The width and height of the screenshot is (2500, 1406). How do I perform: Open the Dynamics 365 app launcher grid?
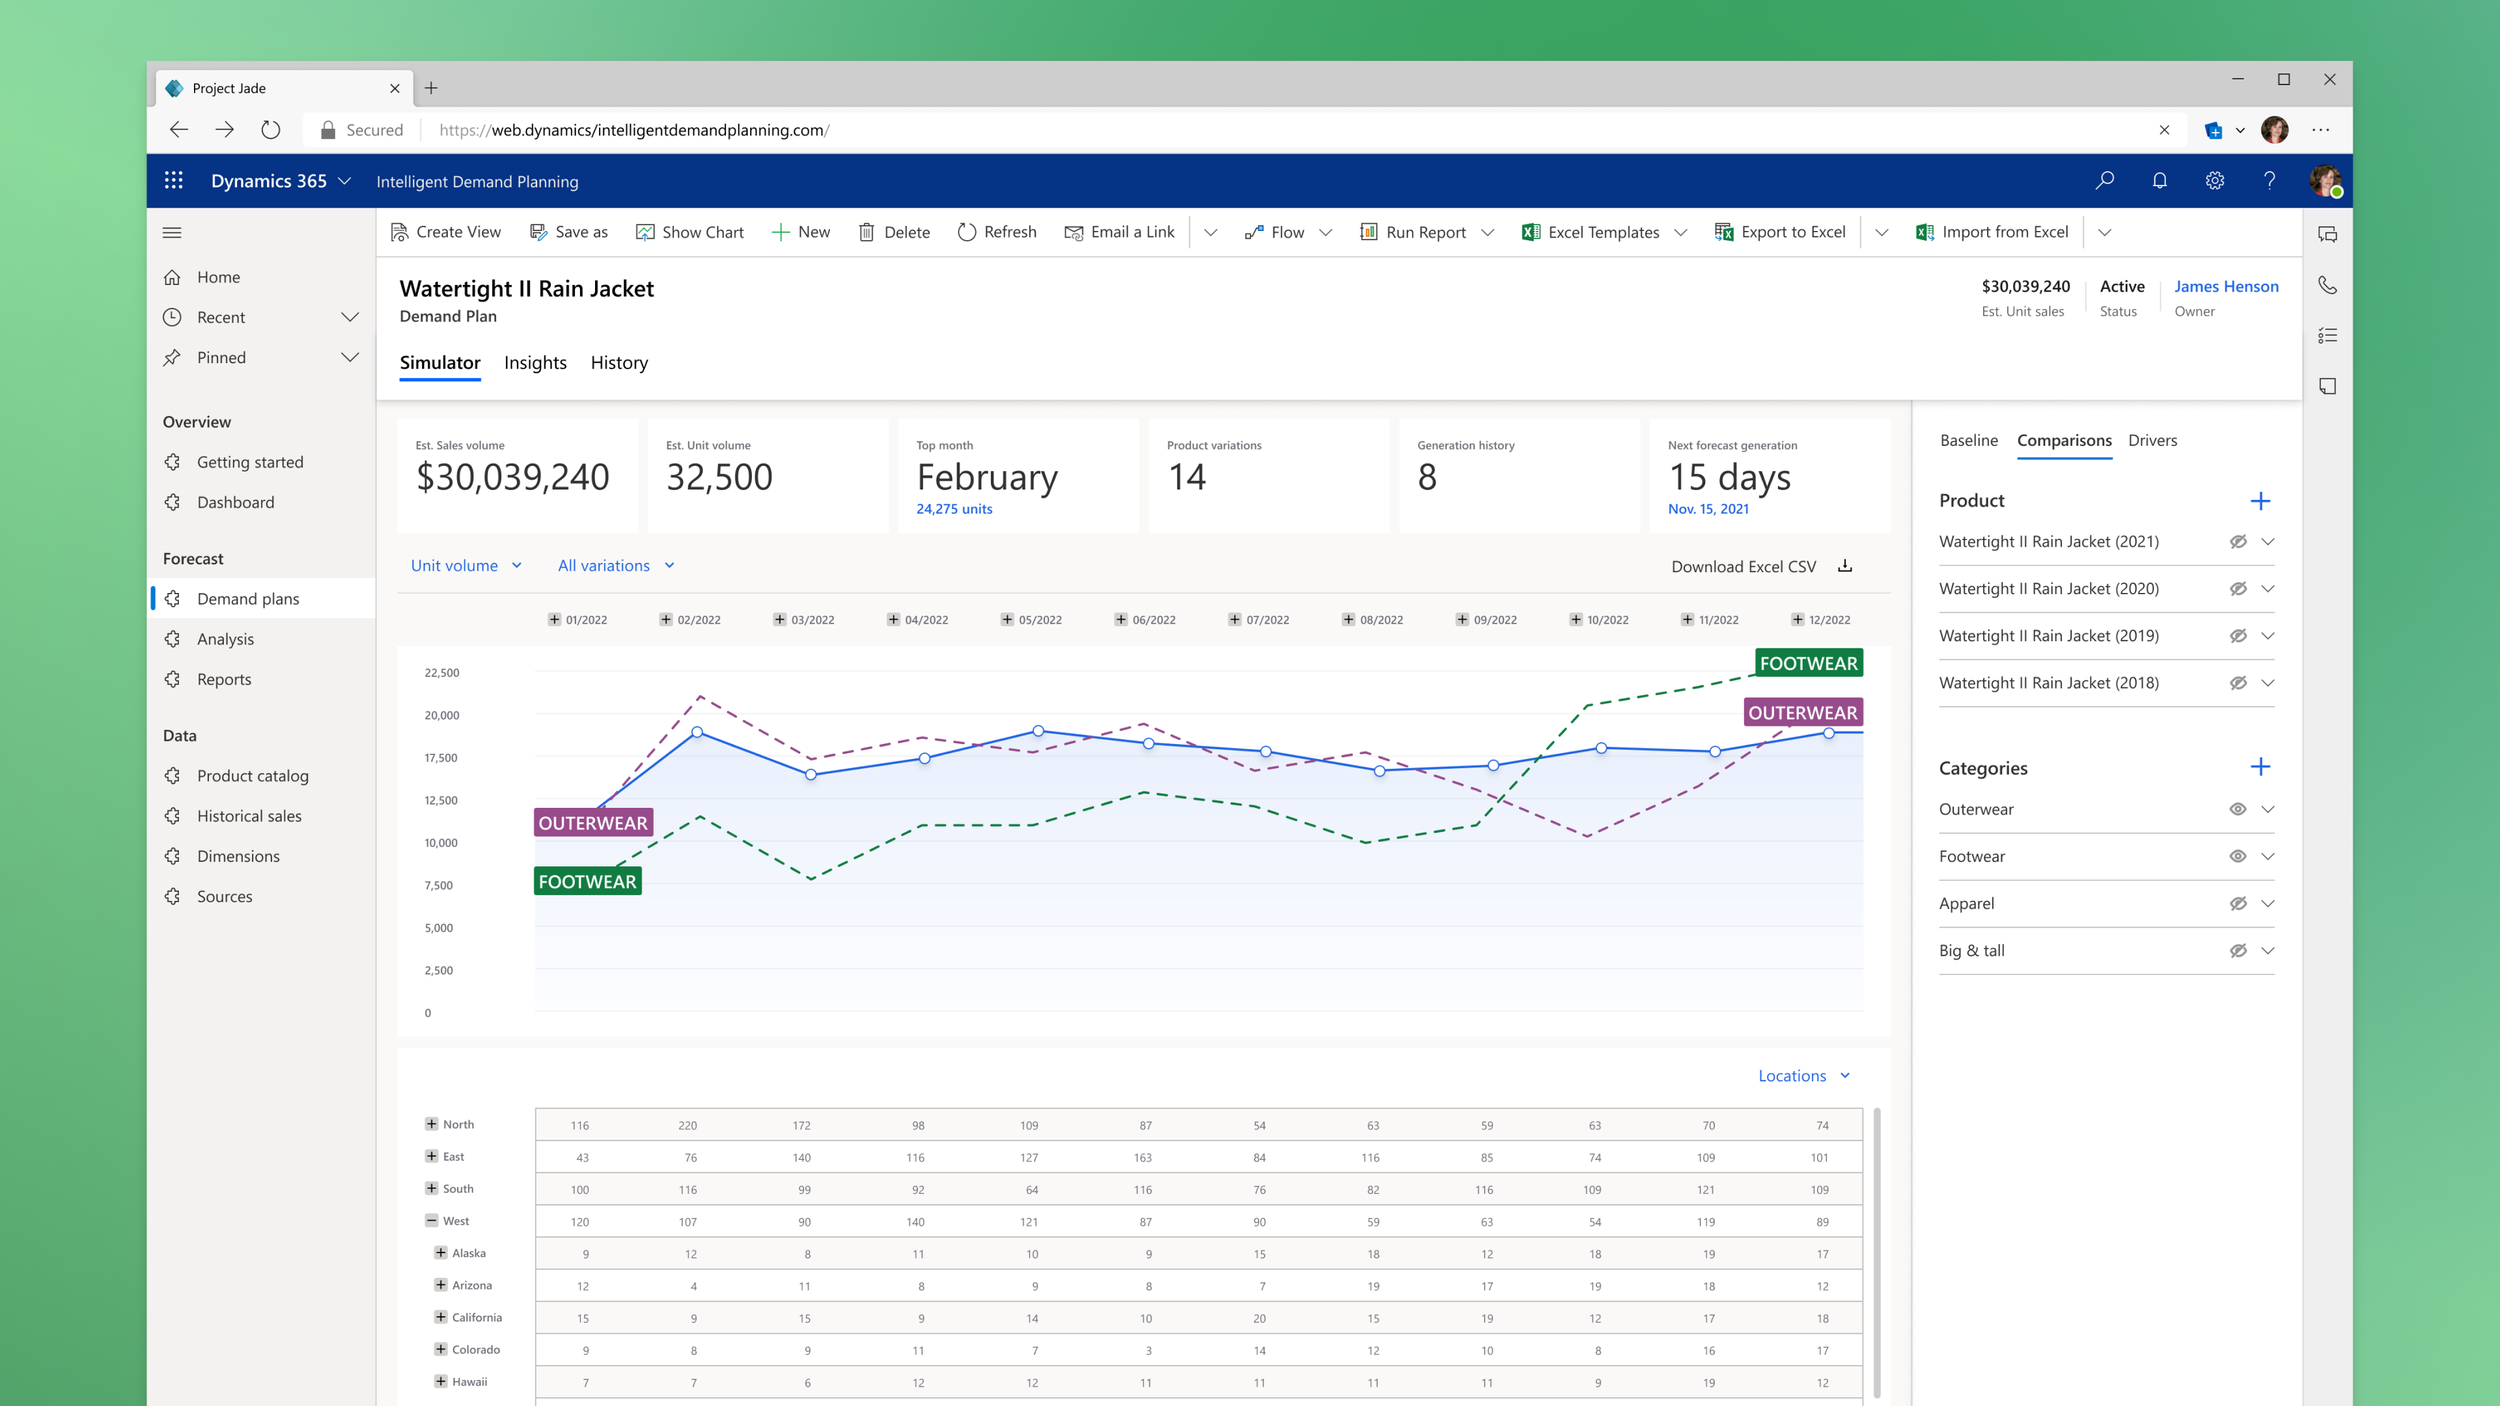coord(174,181)
